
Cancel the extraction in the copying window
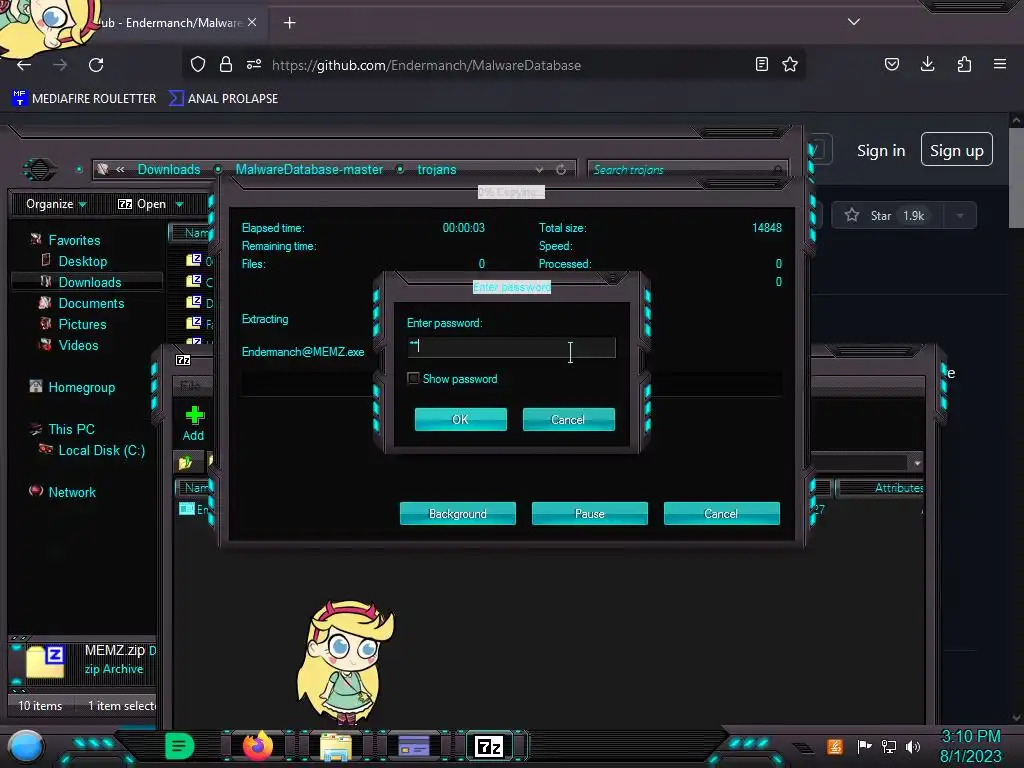pos(721,513)
